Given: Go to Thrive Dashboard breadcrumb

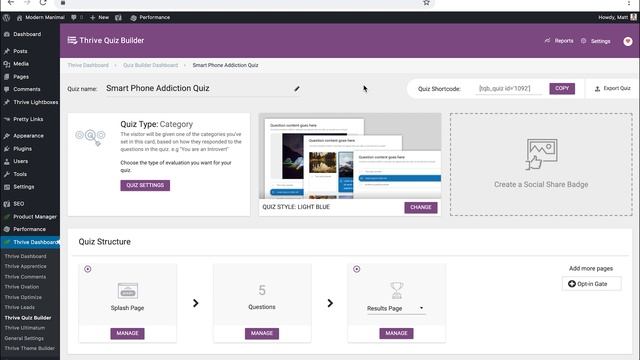Looking at the screenshot, I should 88,65.
